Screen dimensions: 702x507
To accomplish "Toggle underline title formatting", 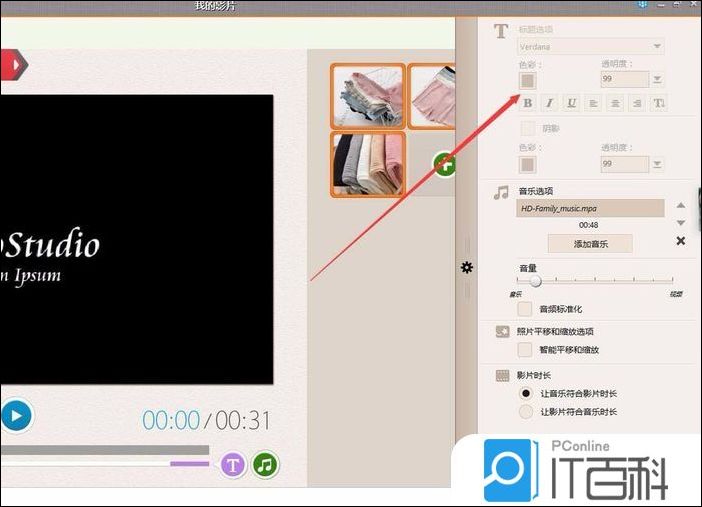I will point(571,103).
